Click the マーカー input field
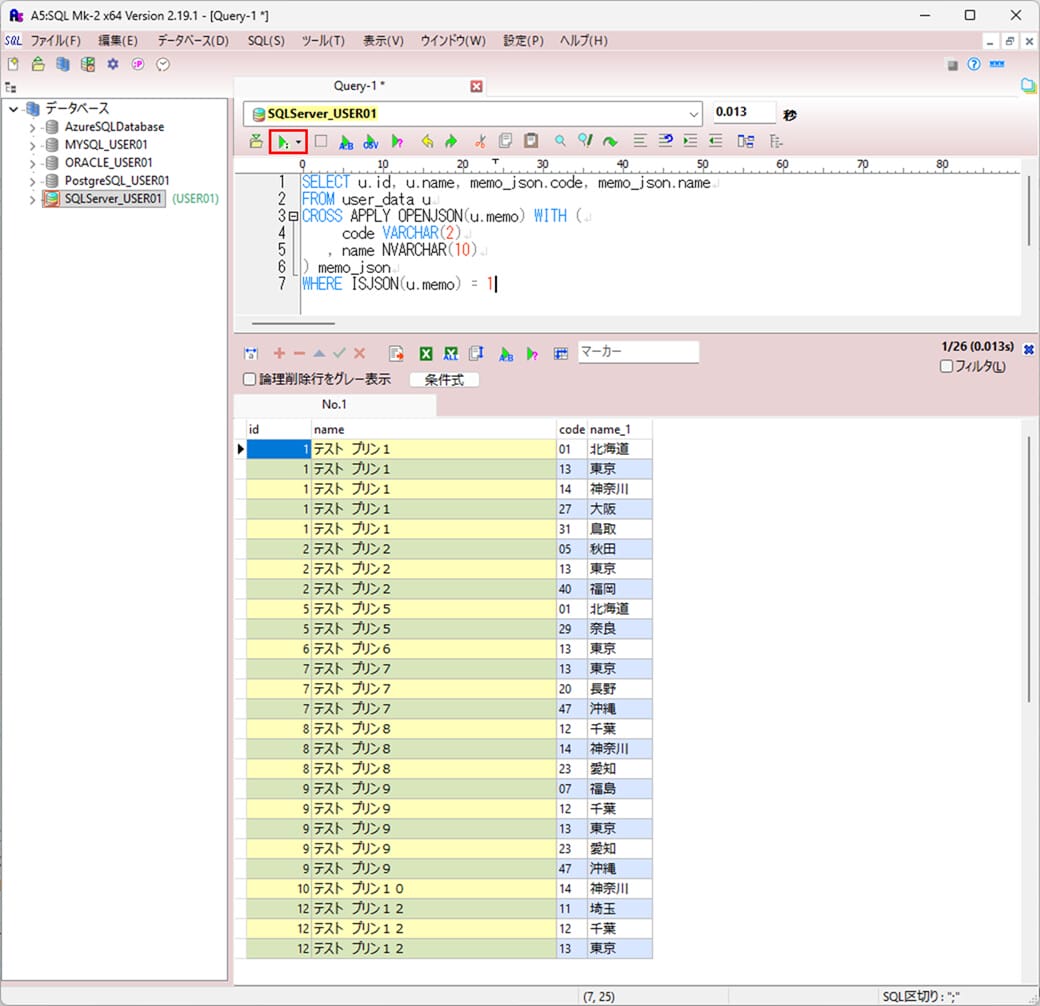 pyautogui.click(x=638, y=352)
